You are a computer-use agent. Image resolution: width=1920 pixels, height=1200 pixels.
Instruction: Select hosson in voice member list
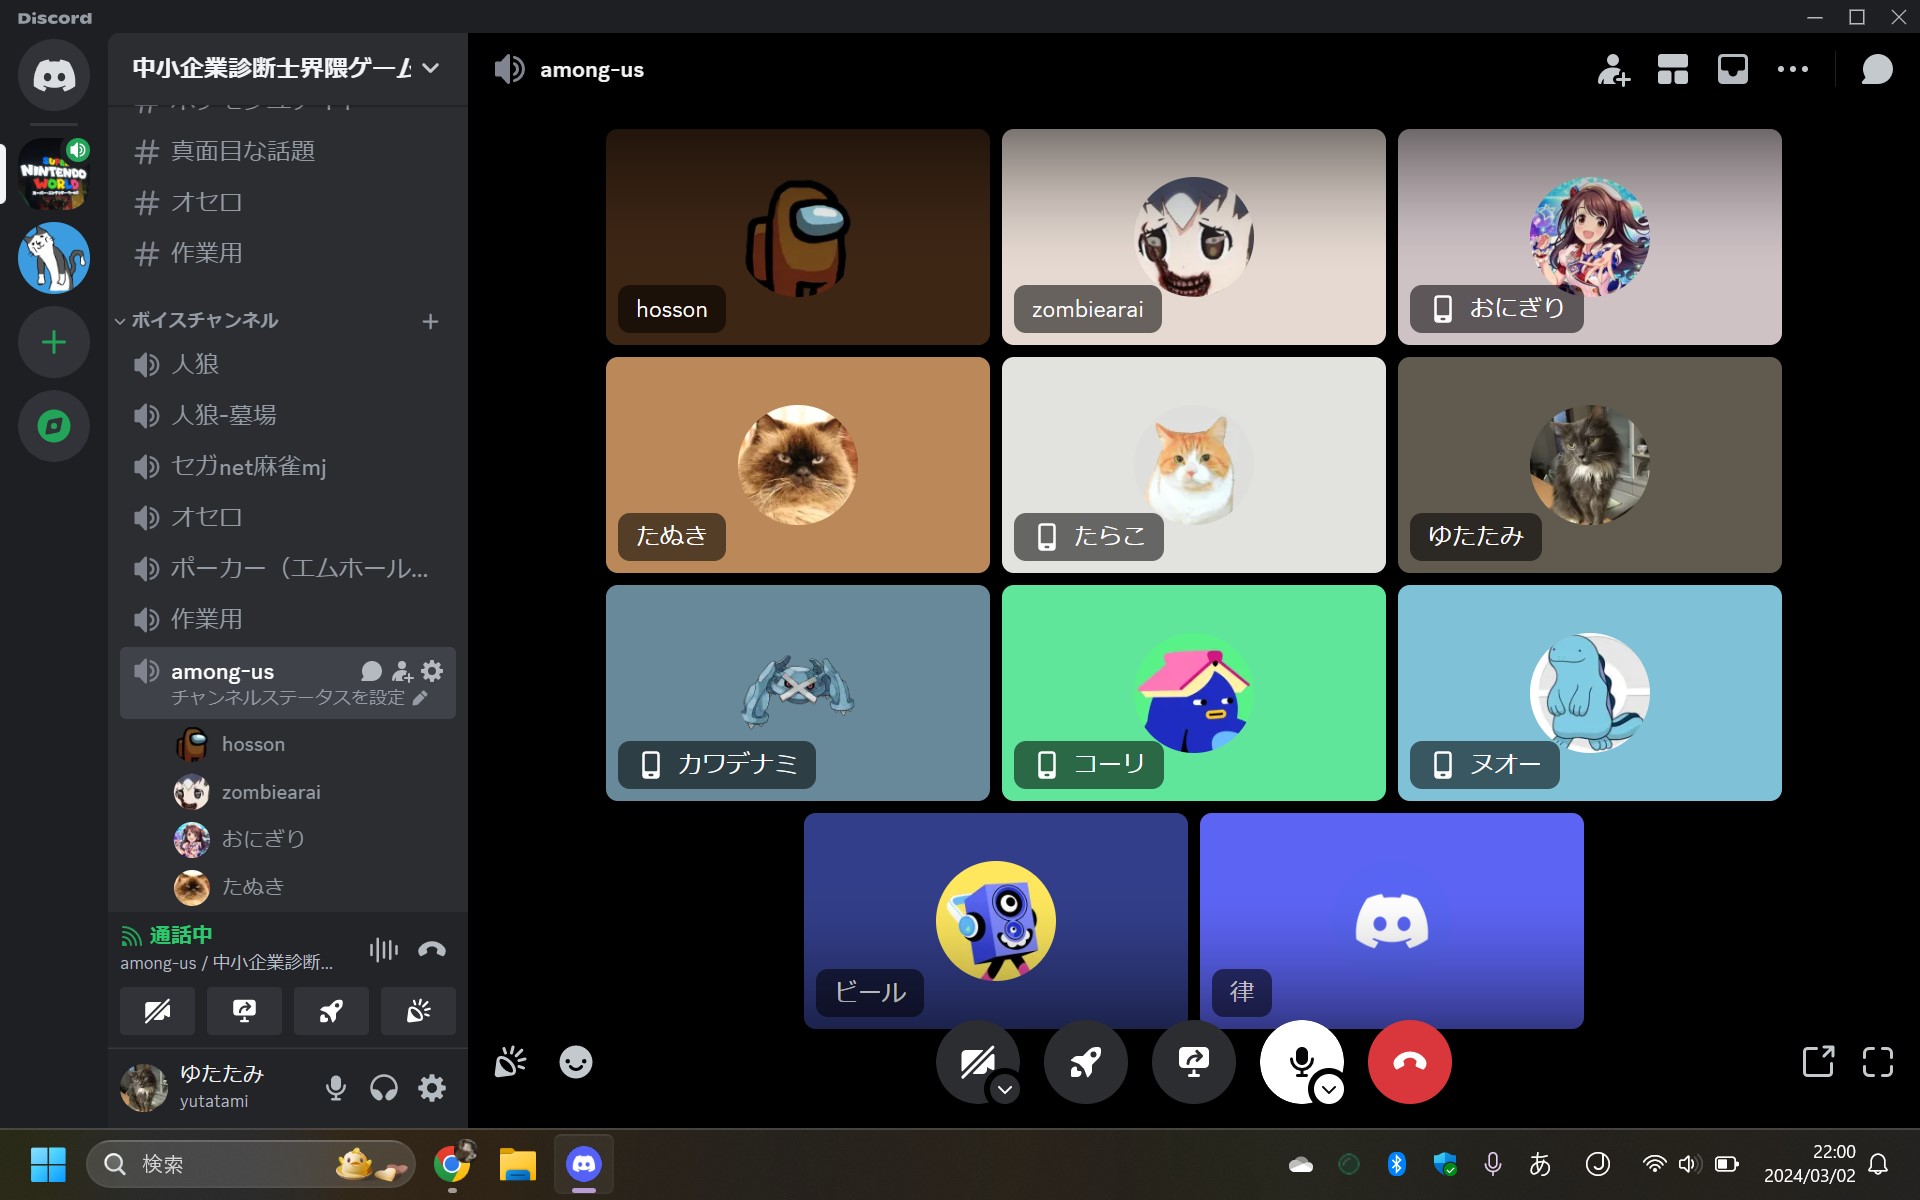click(x=311, y=744)
